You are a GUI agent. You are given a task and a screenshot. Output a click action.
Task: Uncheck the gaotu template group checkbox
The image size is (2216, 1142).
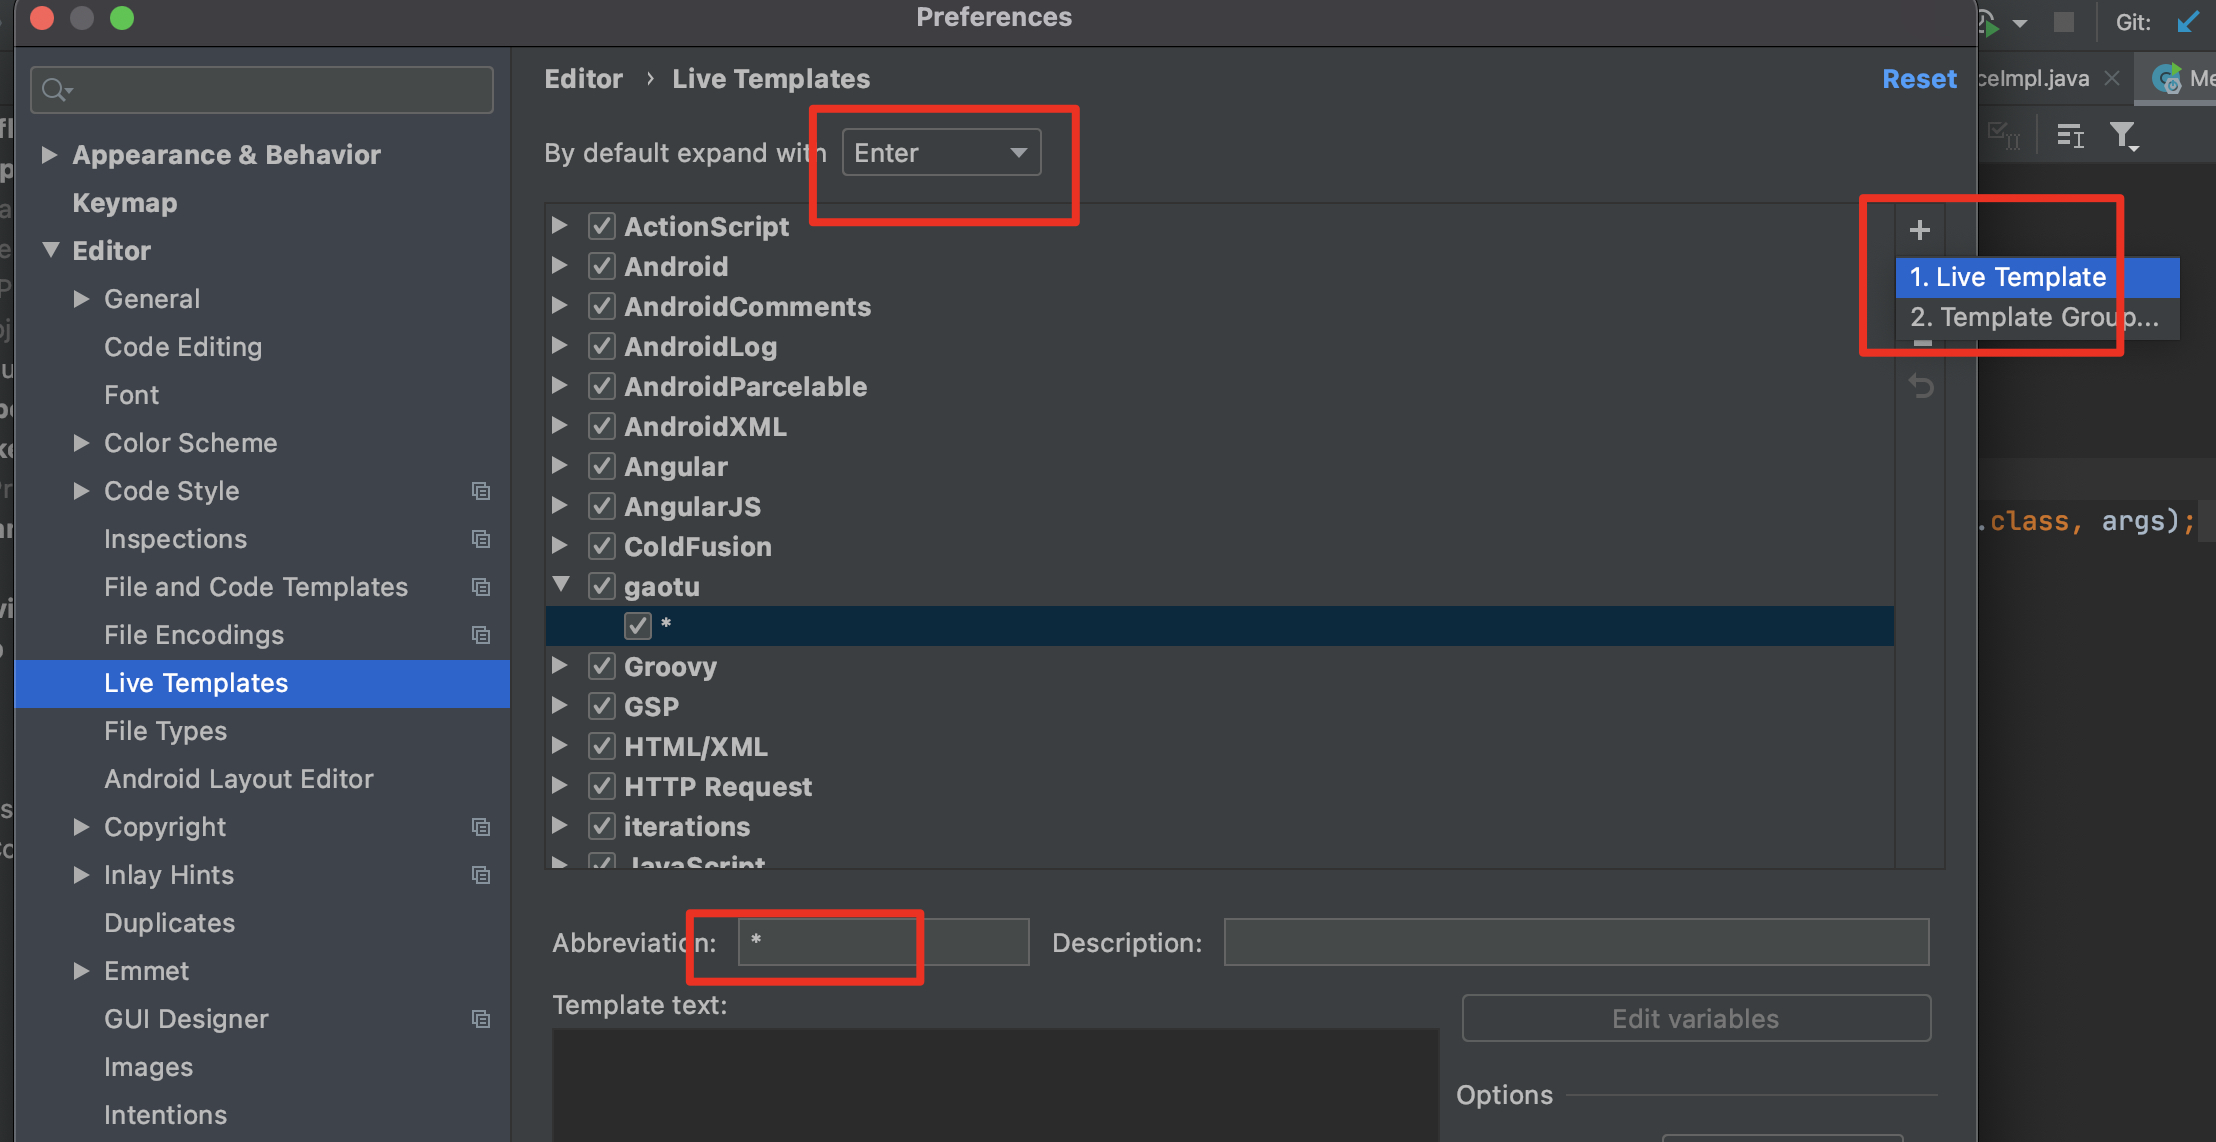pos(601,586)
